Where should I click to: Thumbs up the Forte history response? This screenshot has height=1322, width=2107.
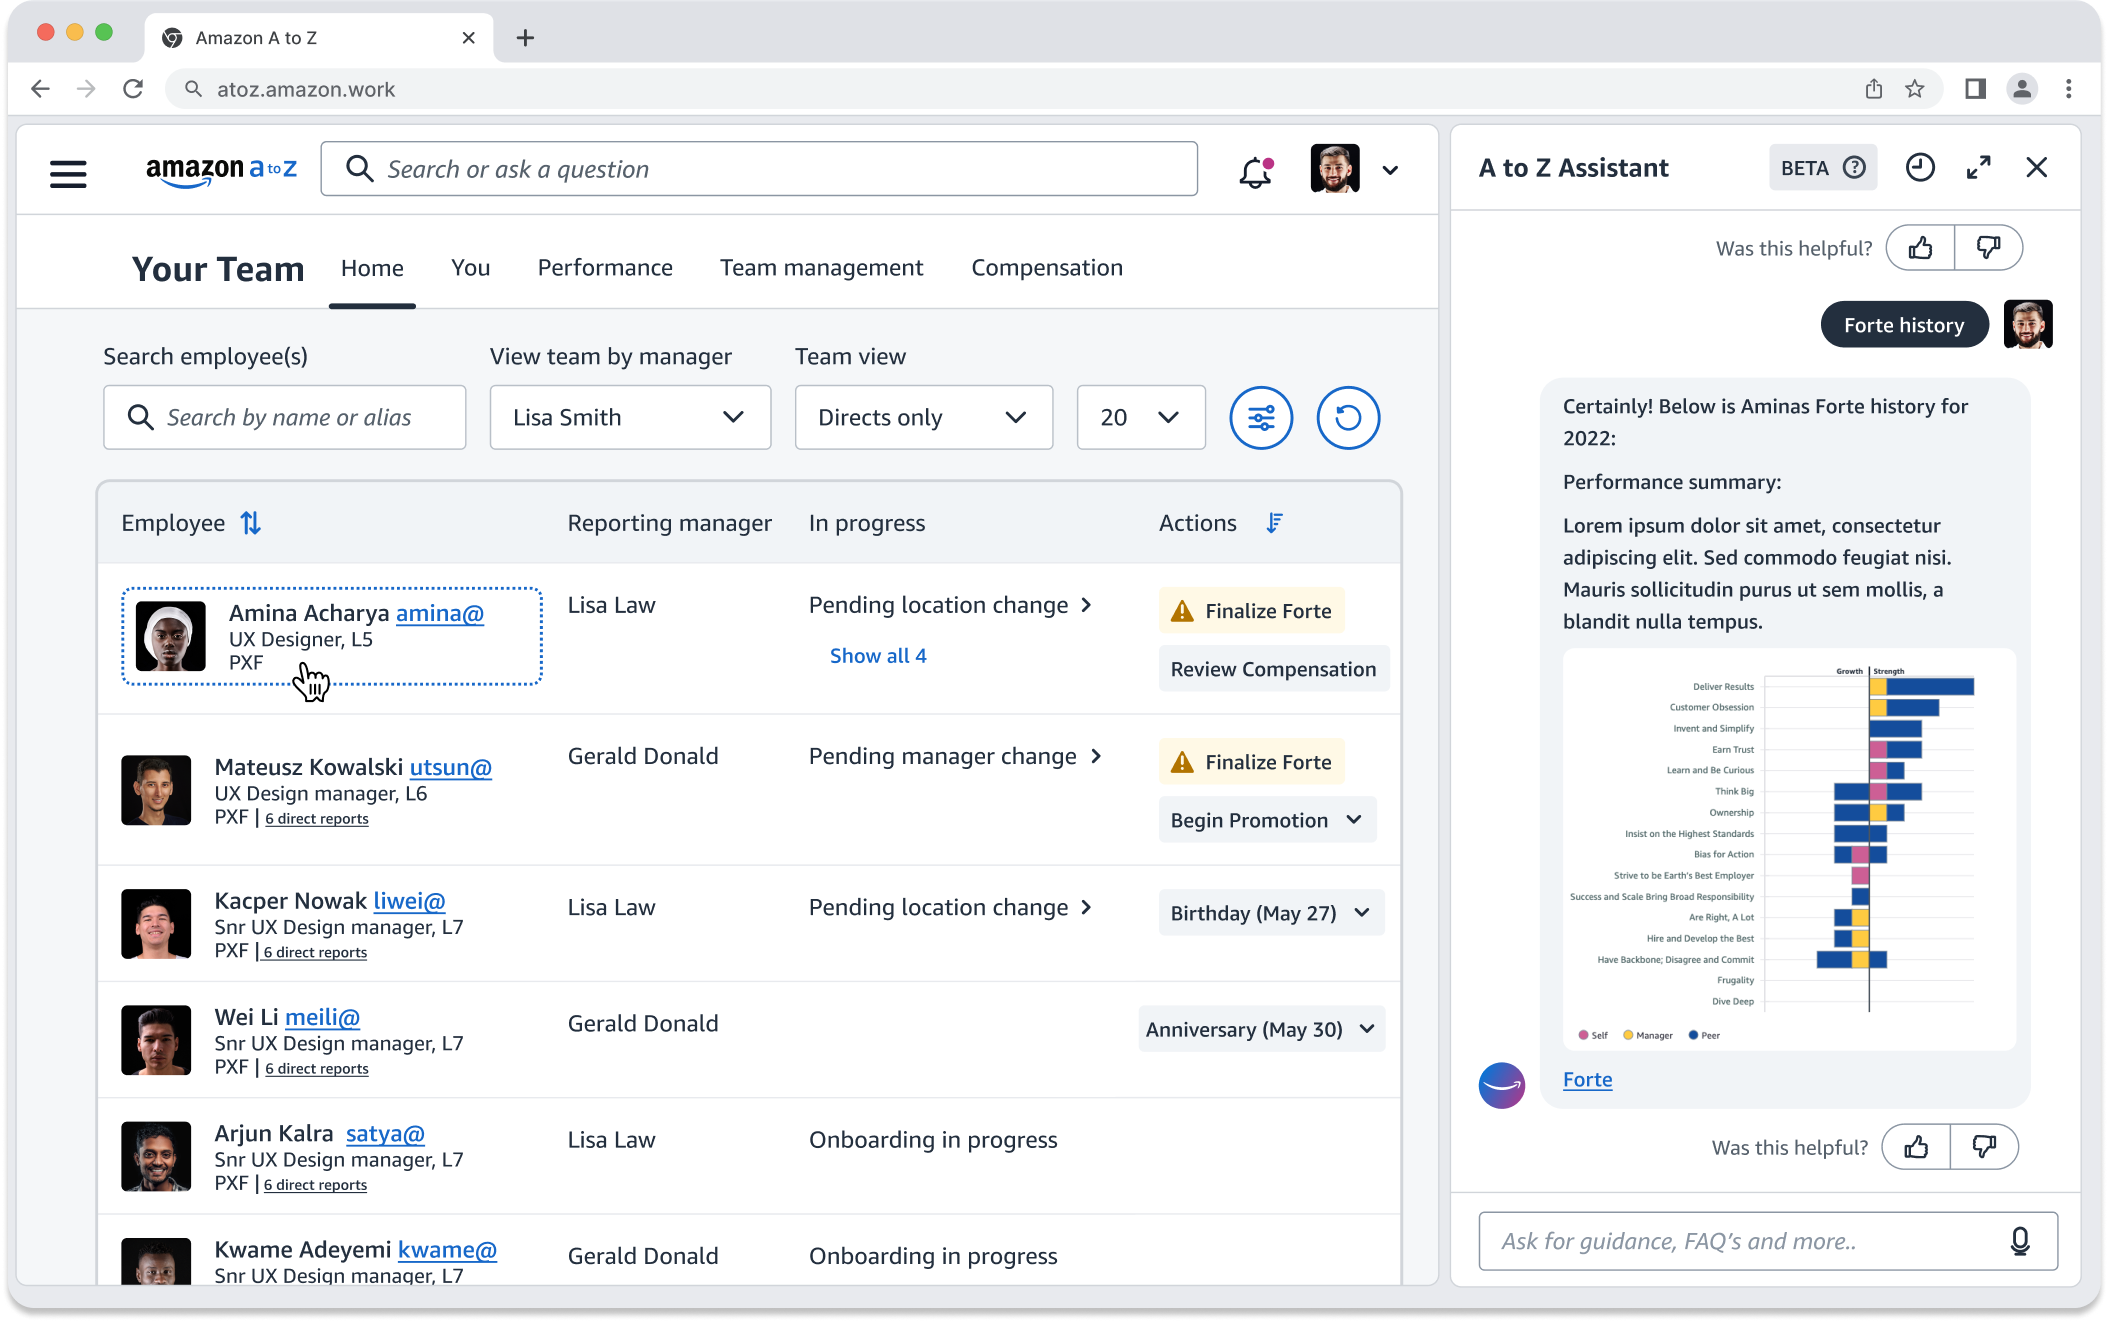[x=1916, y=1147]
